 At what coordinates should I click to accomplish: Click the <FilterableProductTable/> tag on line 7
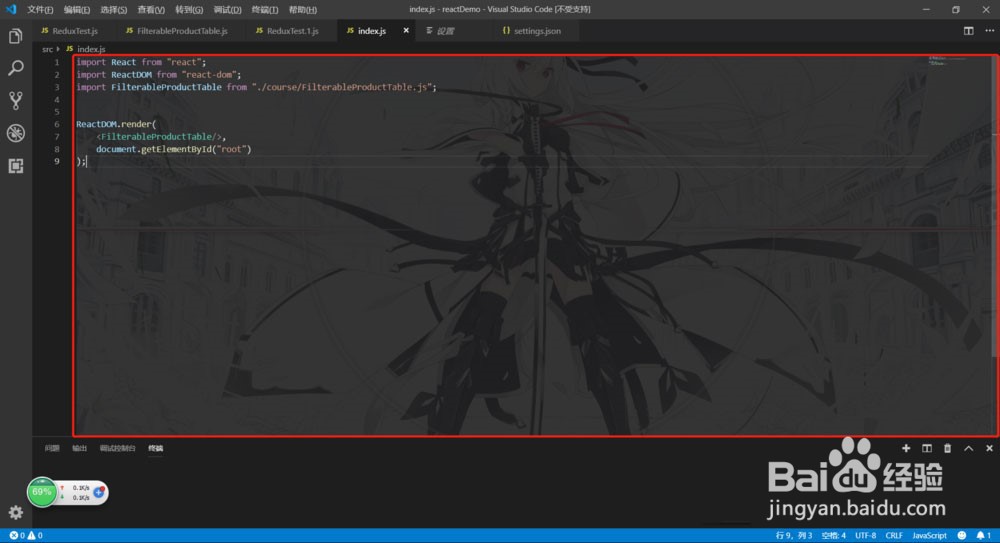(x=158, y=137)
